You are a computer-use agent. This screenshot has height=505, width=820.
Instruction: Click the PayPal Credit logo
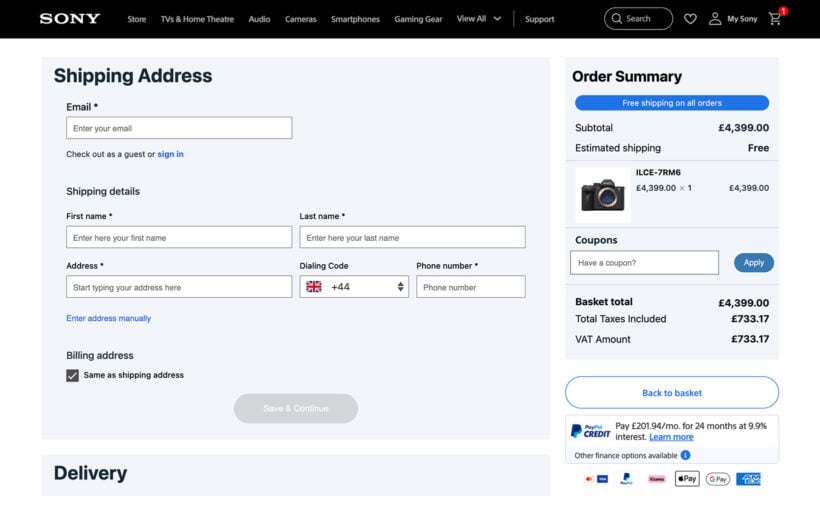point(590,431)
